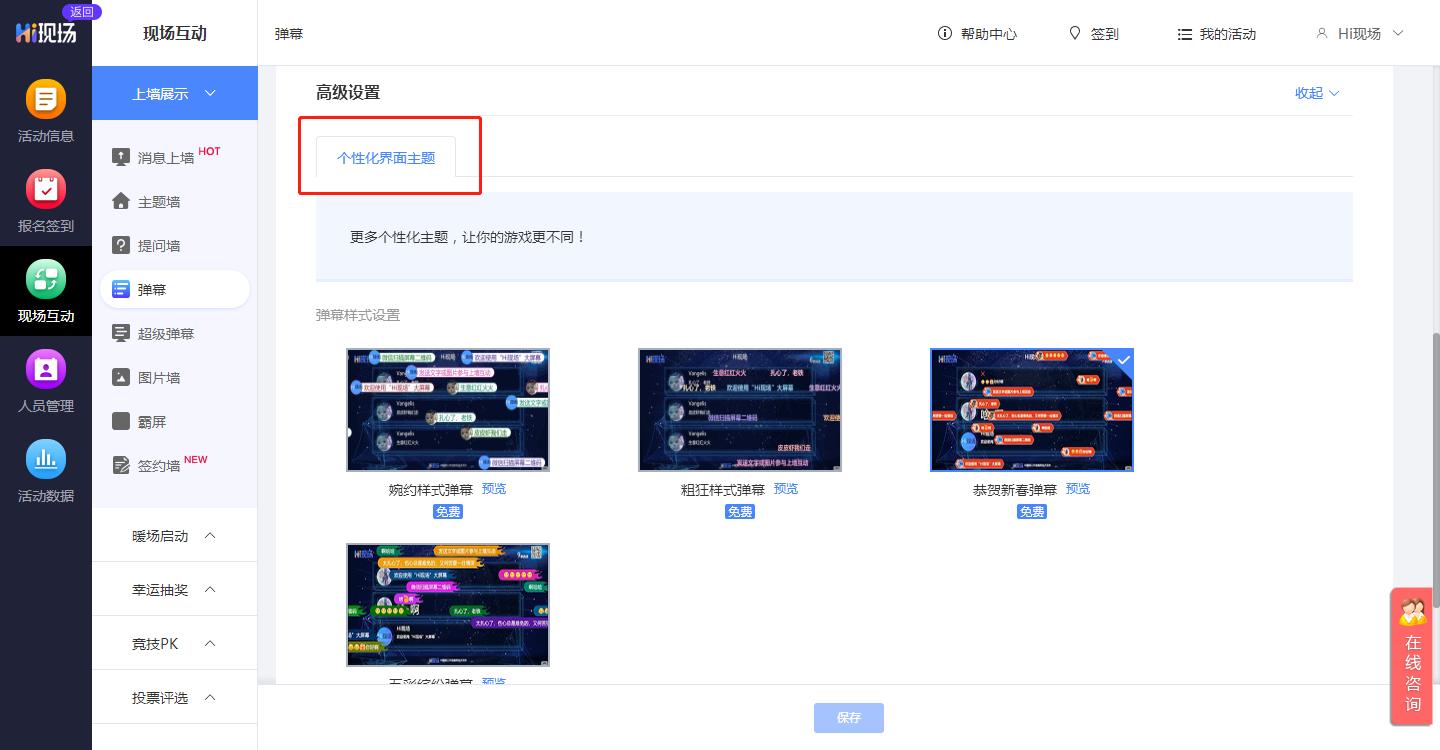The image size is (1440, 750).
Task: Open 消息上墙 in the side menu
Action: (165, 158)
